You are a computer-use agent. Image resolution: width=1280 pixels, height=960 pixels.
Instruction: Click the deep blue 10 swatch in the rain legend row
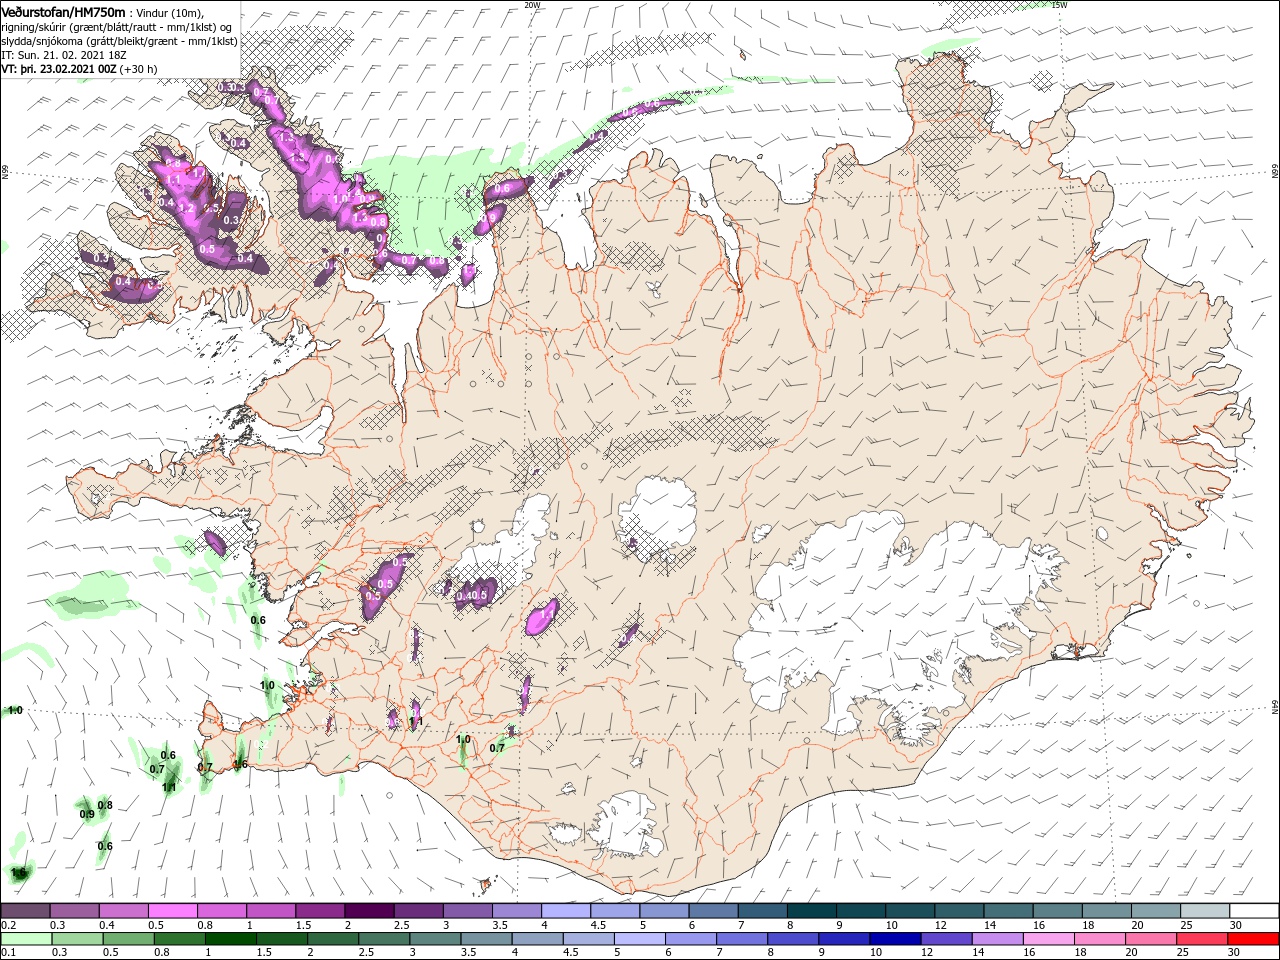pyautogui.click(x=893, y=939)
